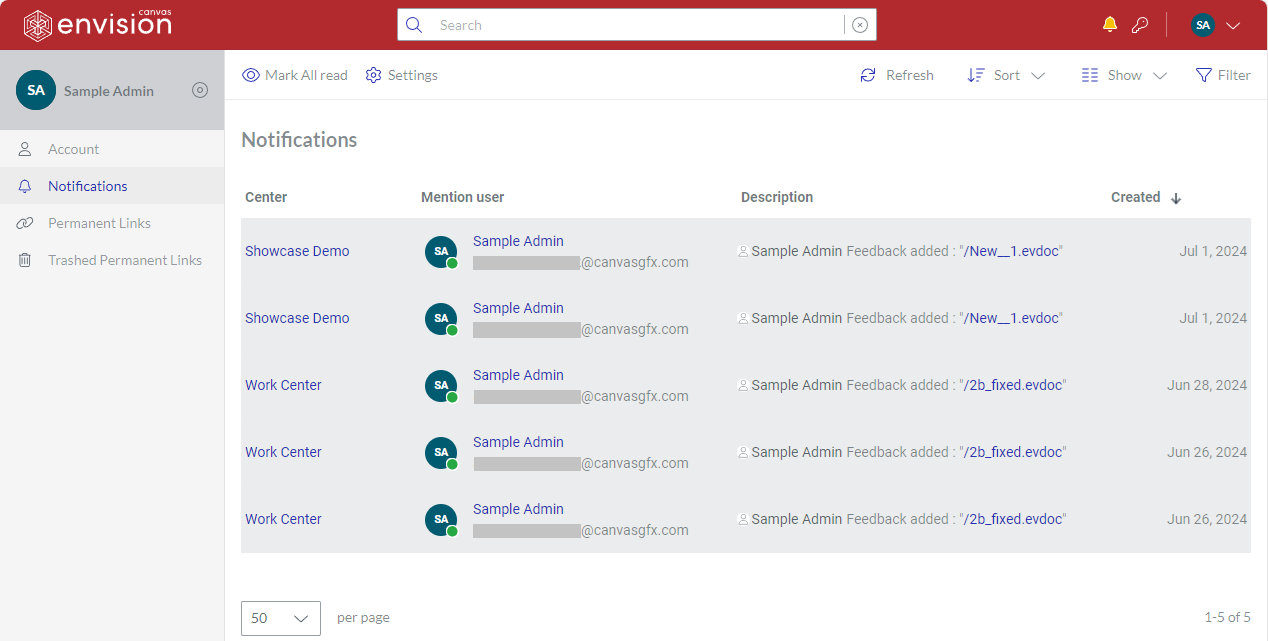The height and width of the screenshot is (641, 1268).
Task: Toggle the Created column sort arrow
Action: tap(1176, 197)
